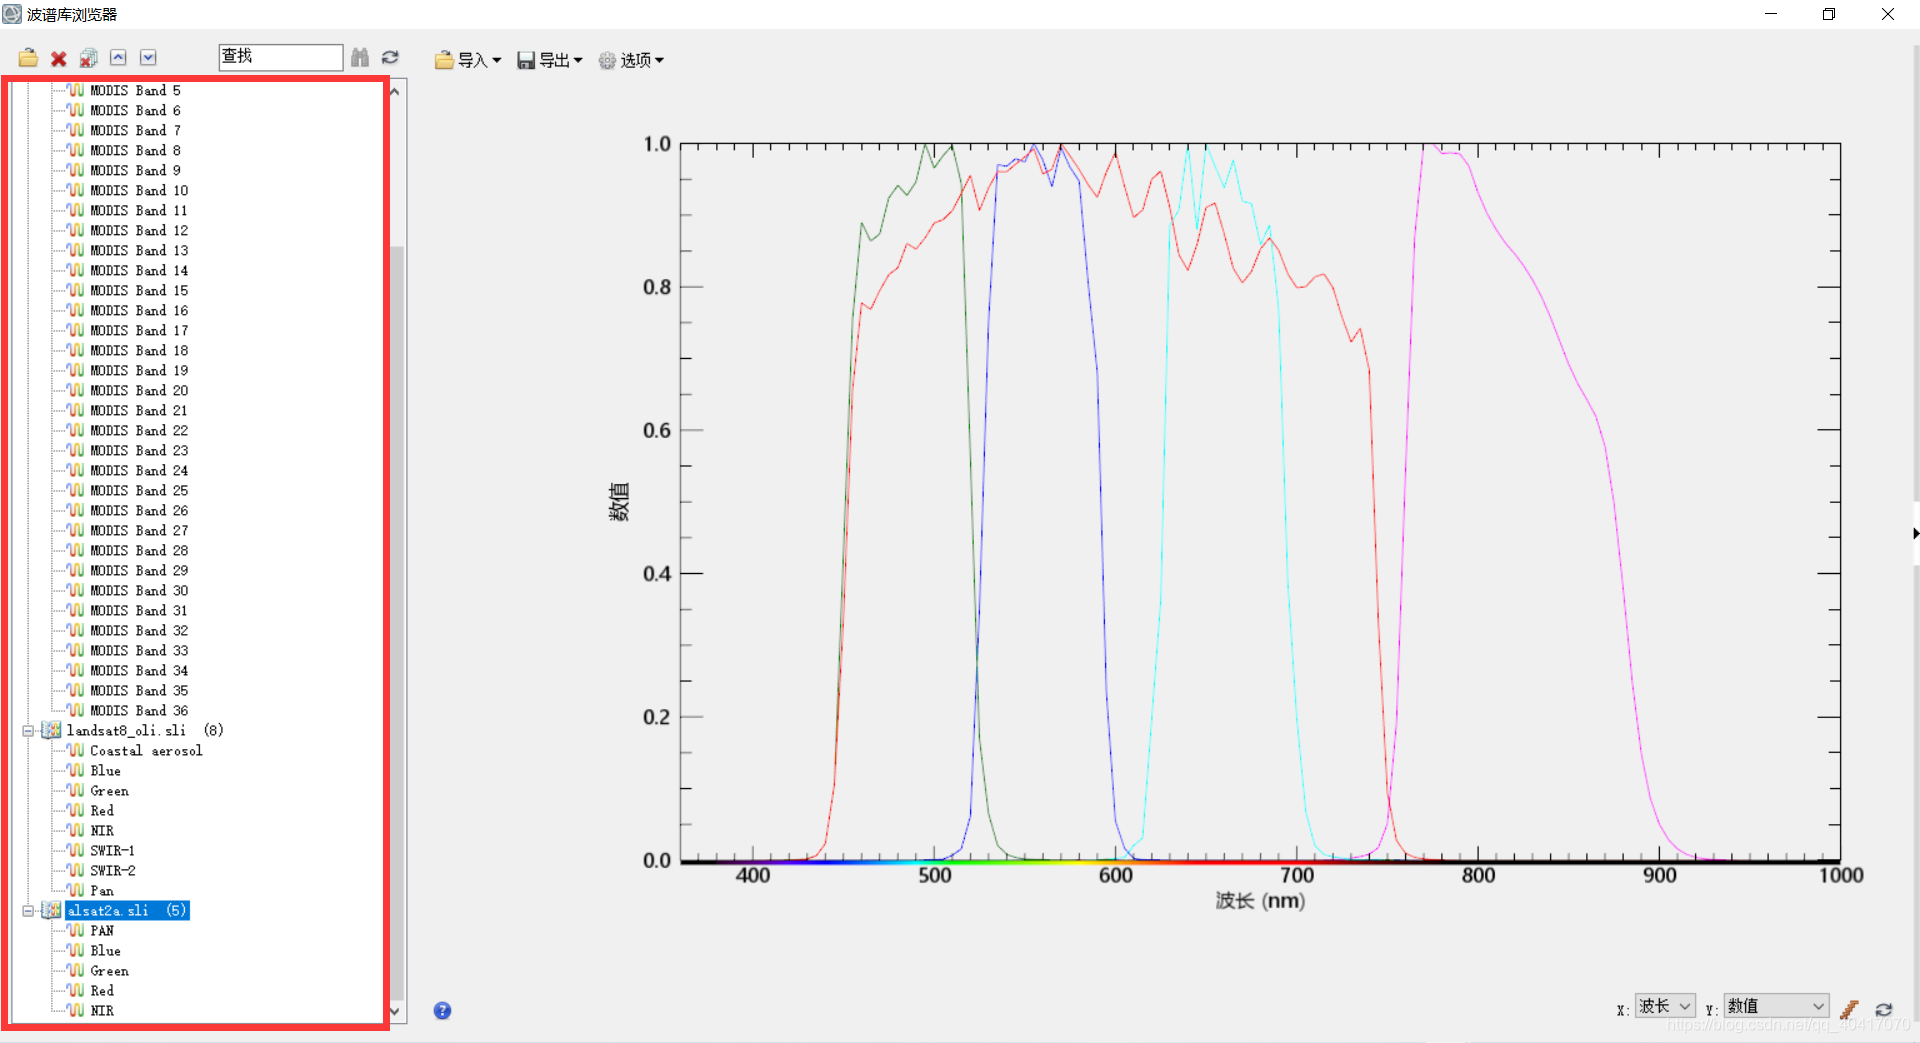The width and height of the screenshot is (1920, 1043).
Task: Select MODIS Band 27 entry
Action: 139,530
